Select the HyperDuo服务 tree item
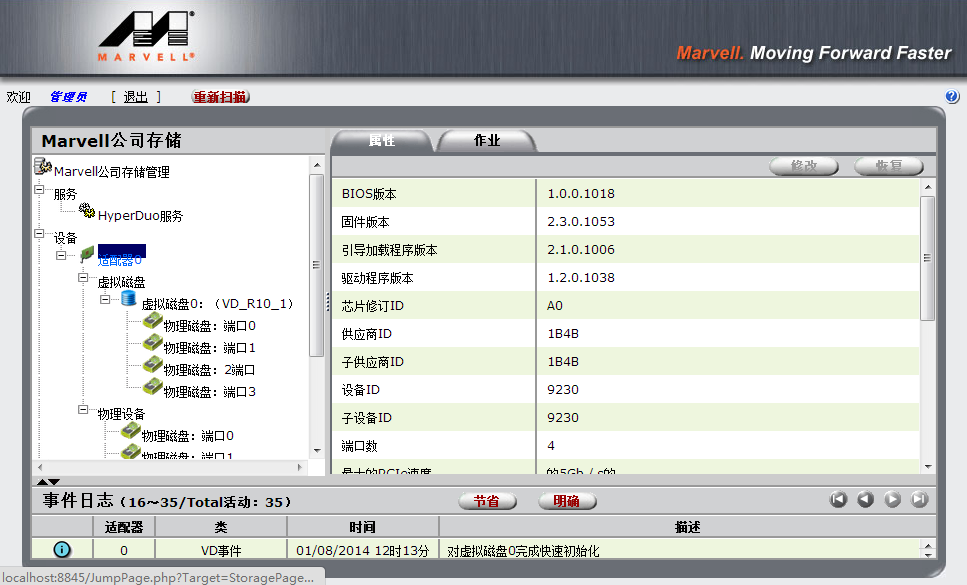 (141, 216)
